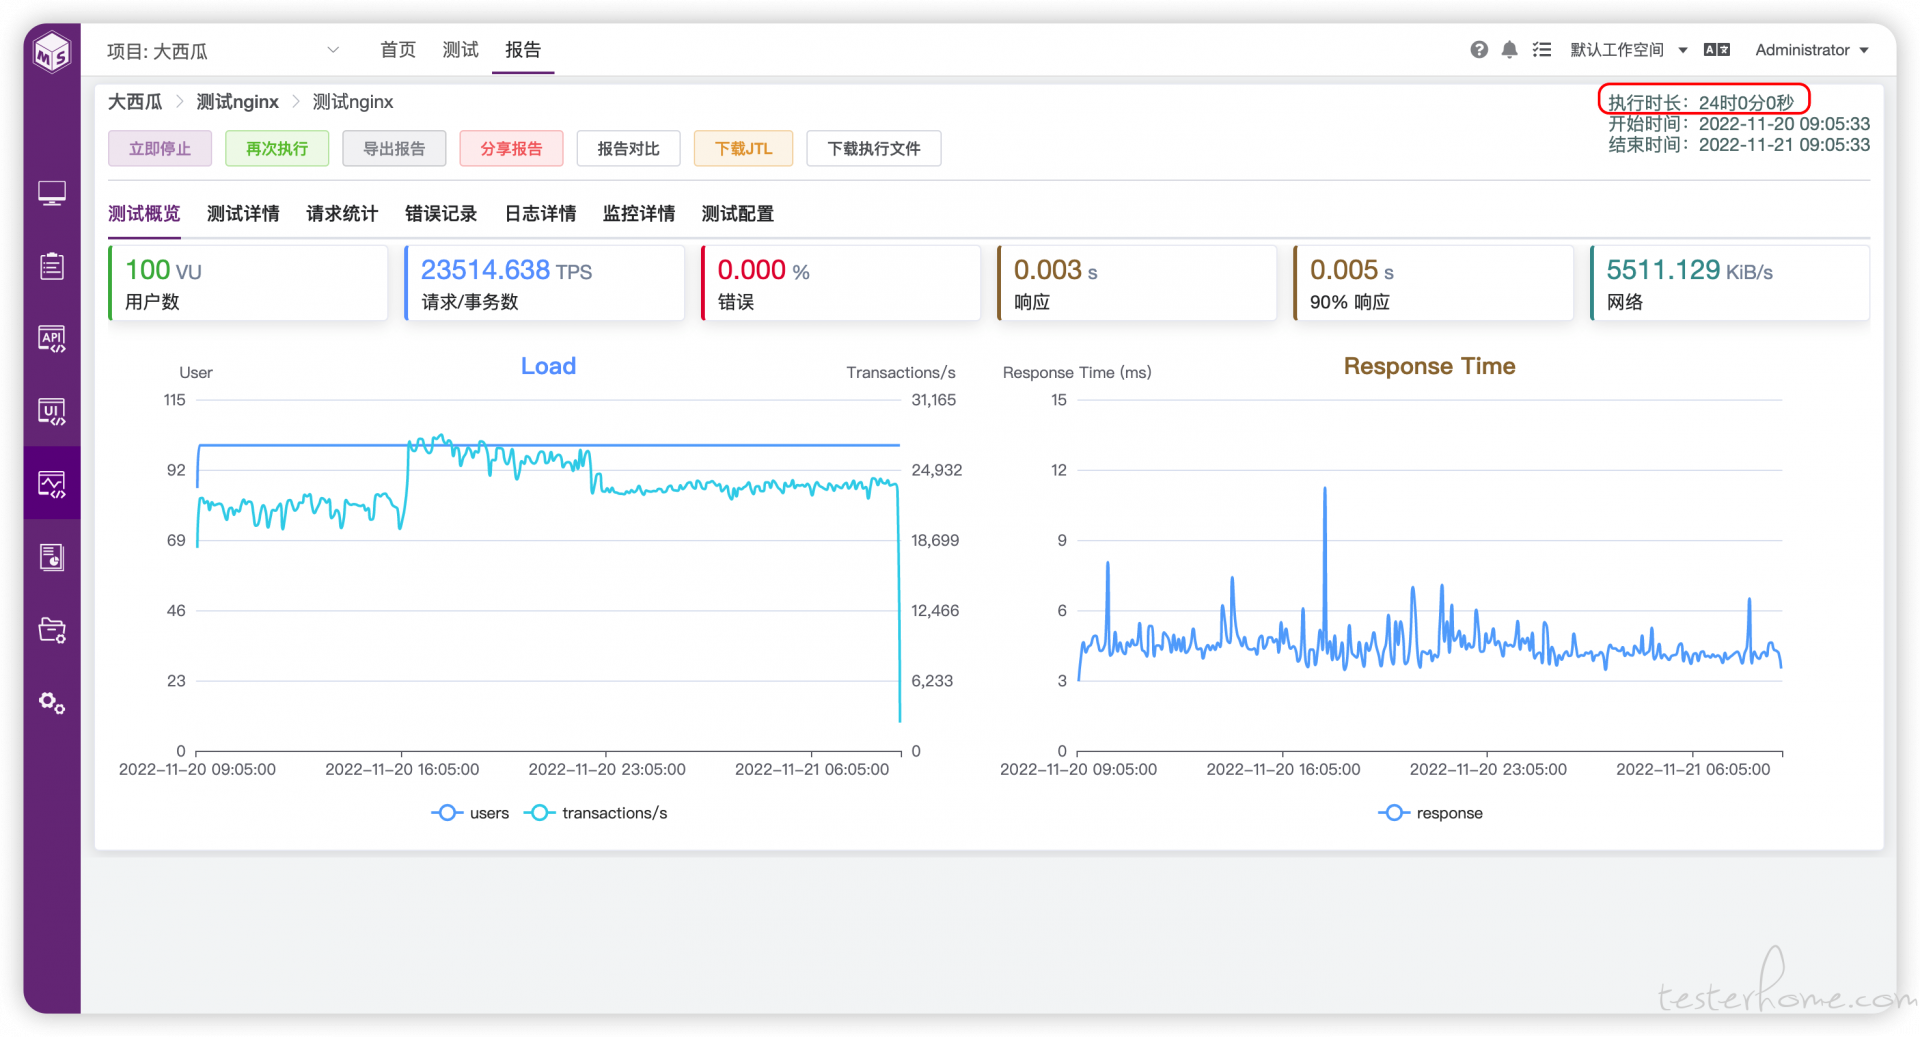Click the 0.005 s 90% 响应 card

(1433, 283)
